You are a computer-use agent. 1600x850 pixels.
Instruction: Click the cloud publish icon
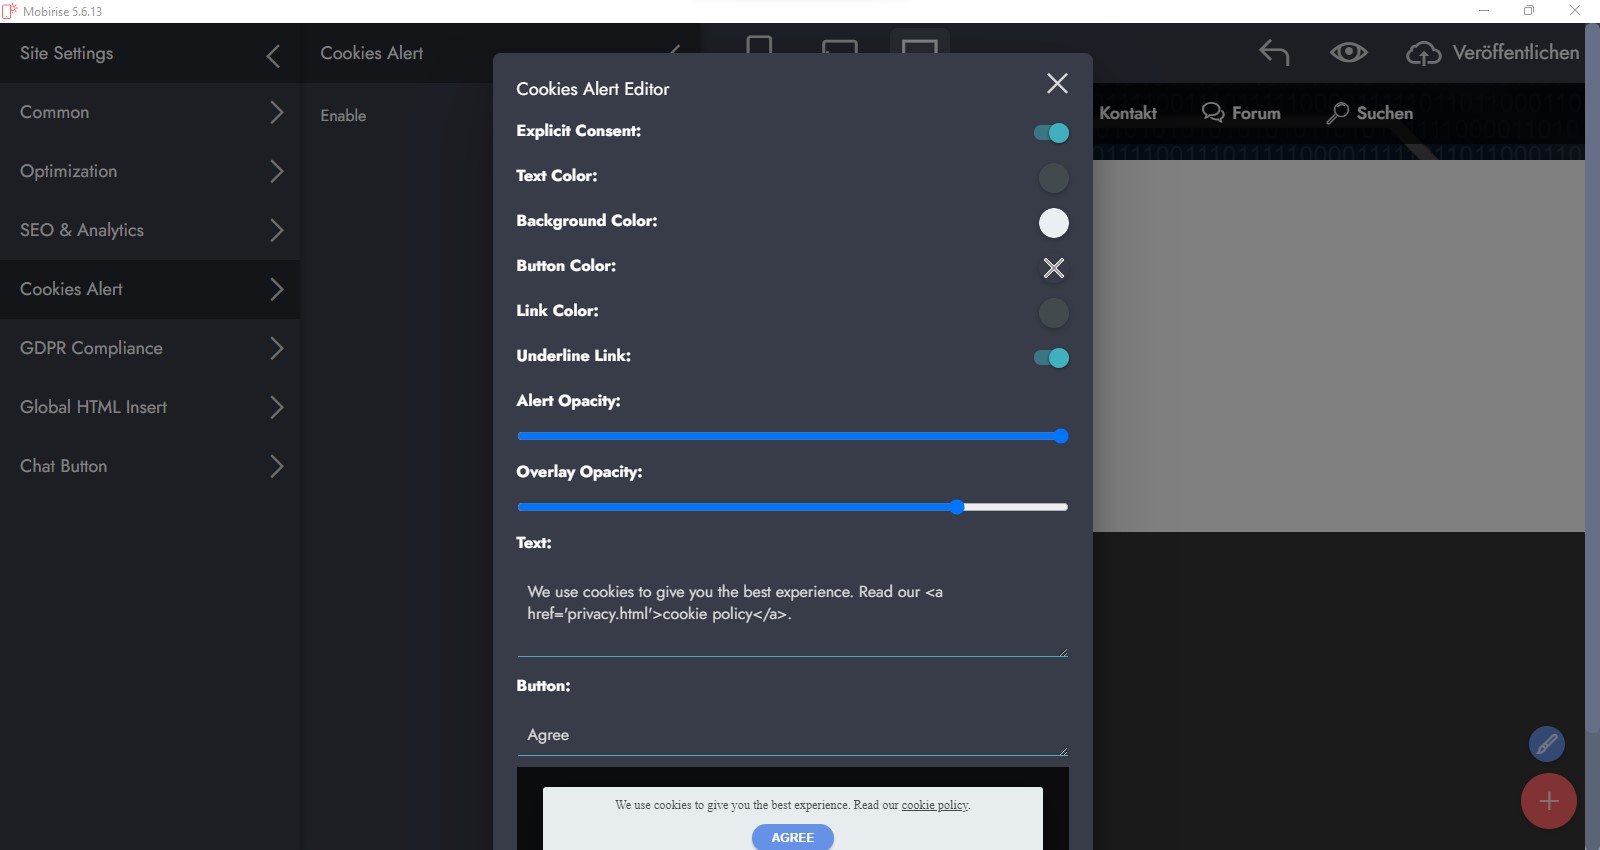pos(1423,53)
